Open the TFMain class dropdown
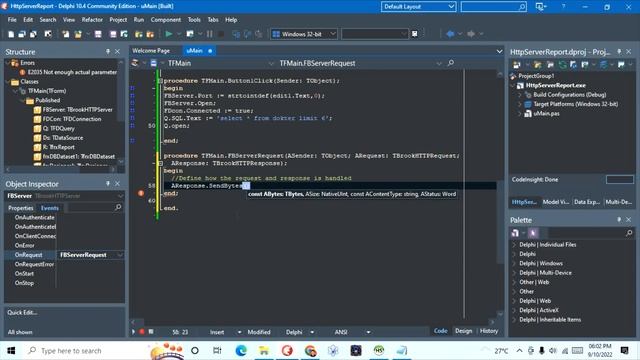 tap(271, 64)
